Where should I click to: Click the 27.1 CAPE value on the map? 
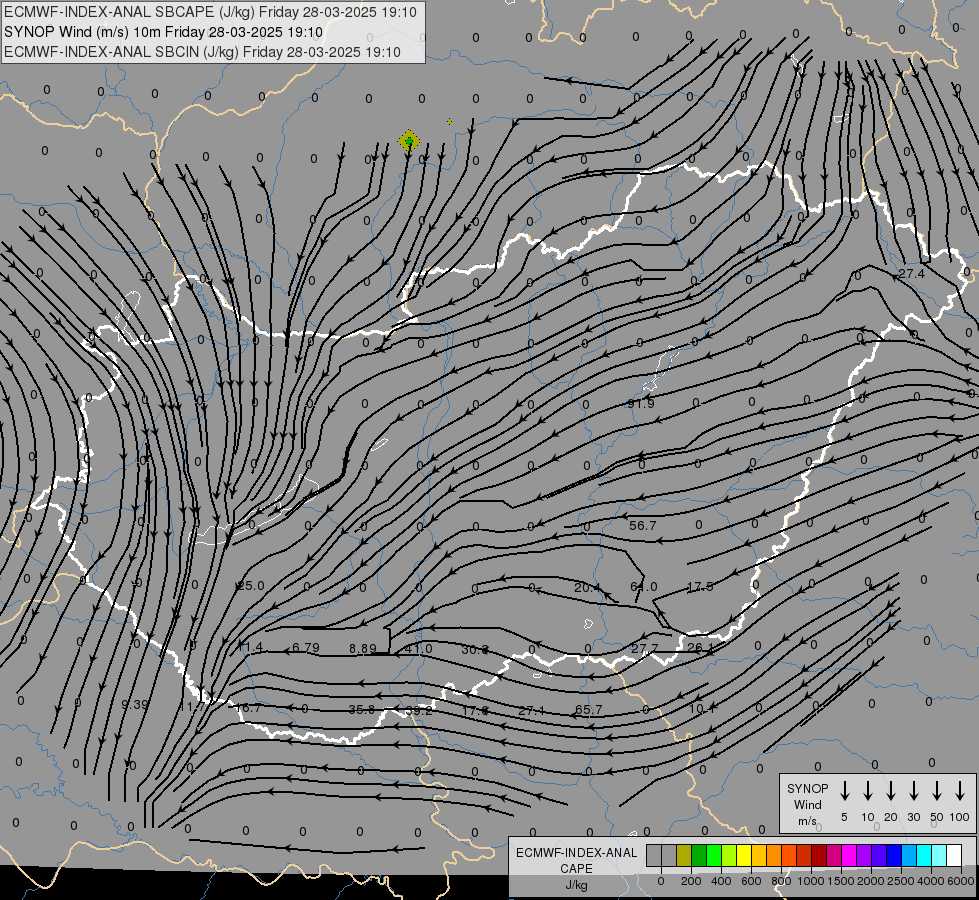click(x=531, y=710)
